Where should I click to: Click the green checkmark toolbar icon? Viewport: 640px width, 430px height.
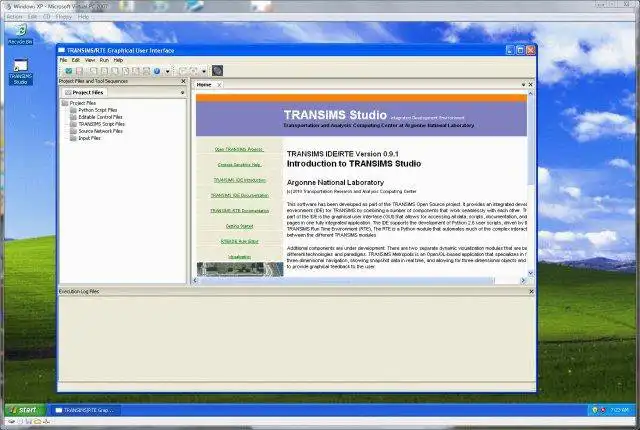[x=69, y=71]
